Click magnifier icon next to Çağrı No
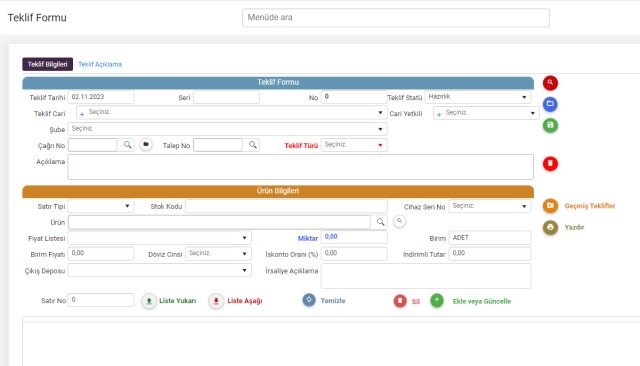This screenshot has width=640, height=366. [127, 145]
